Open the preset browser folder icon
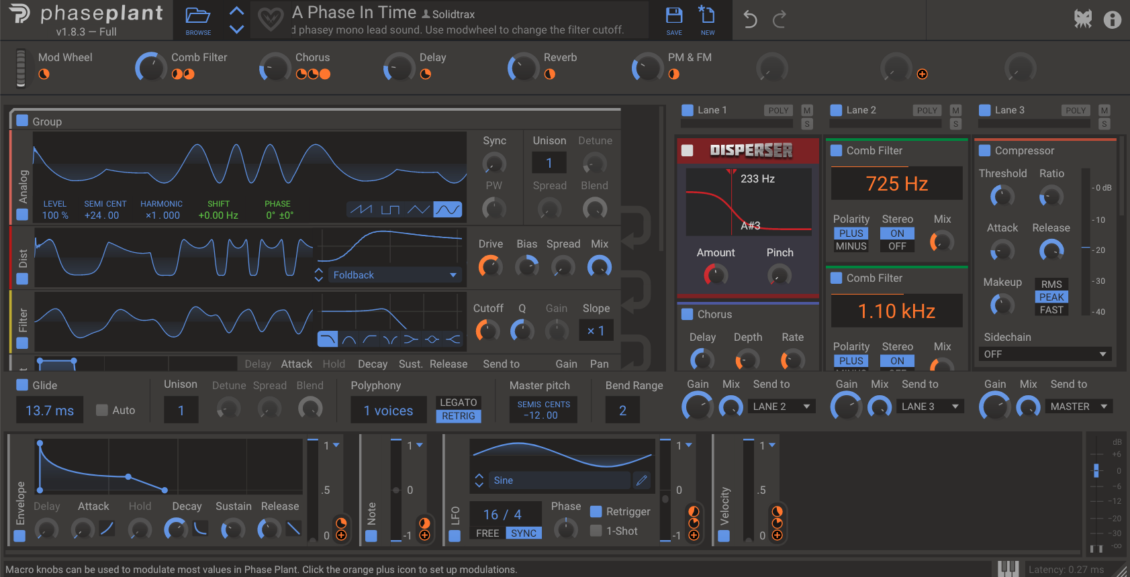 [x=197, y=15]
